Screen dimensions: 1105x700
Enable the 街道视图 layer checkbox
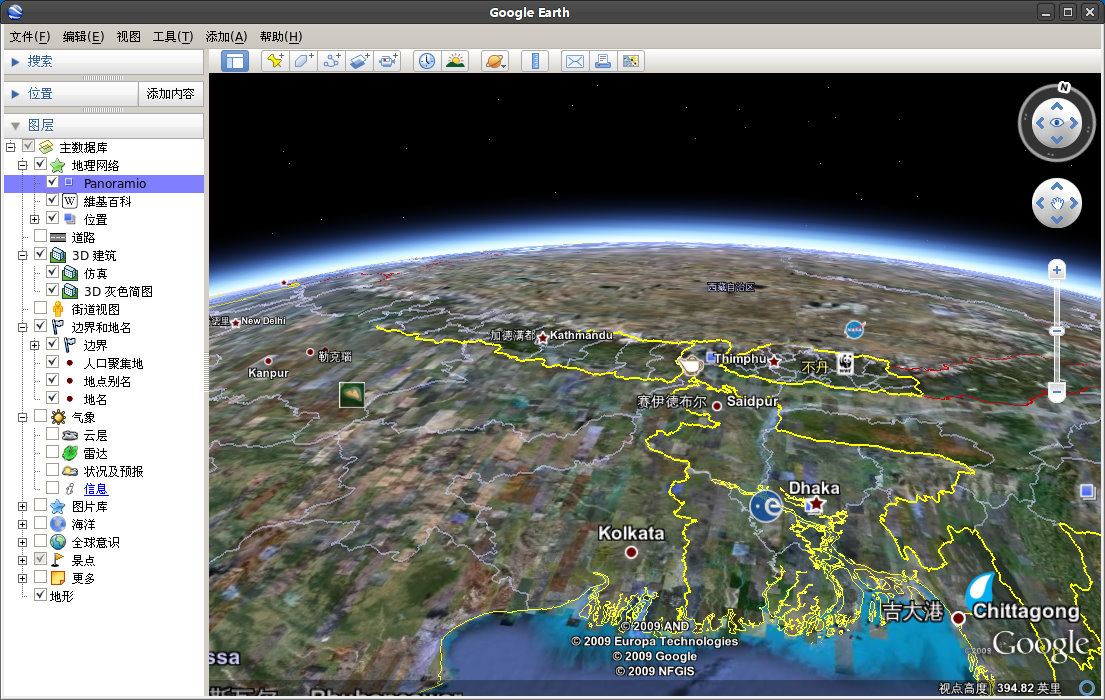(41, 308)
